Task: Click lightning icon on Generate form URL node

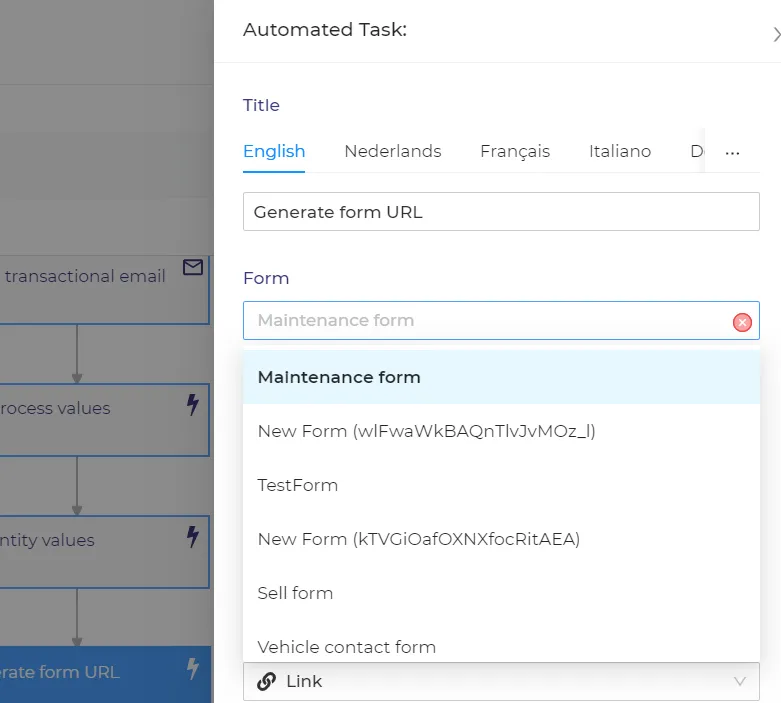Action: coord(193,668)
